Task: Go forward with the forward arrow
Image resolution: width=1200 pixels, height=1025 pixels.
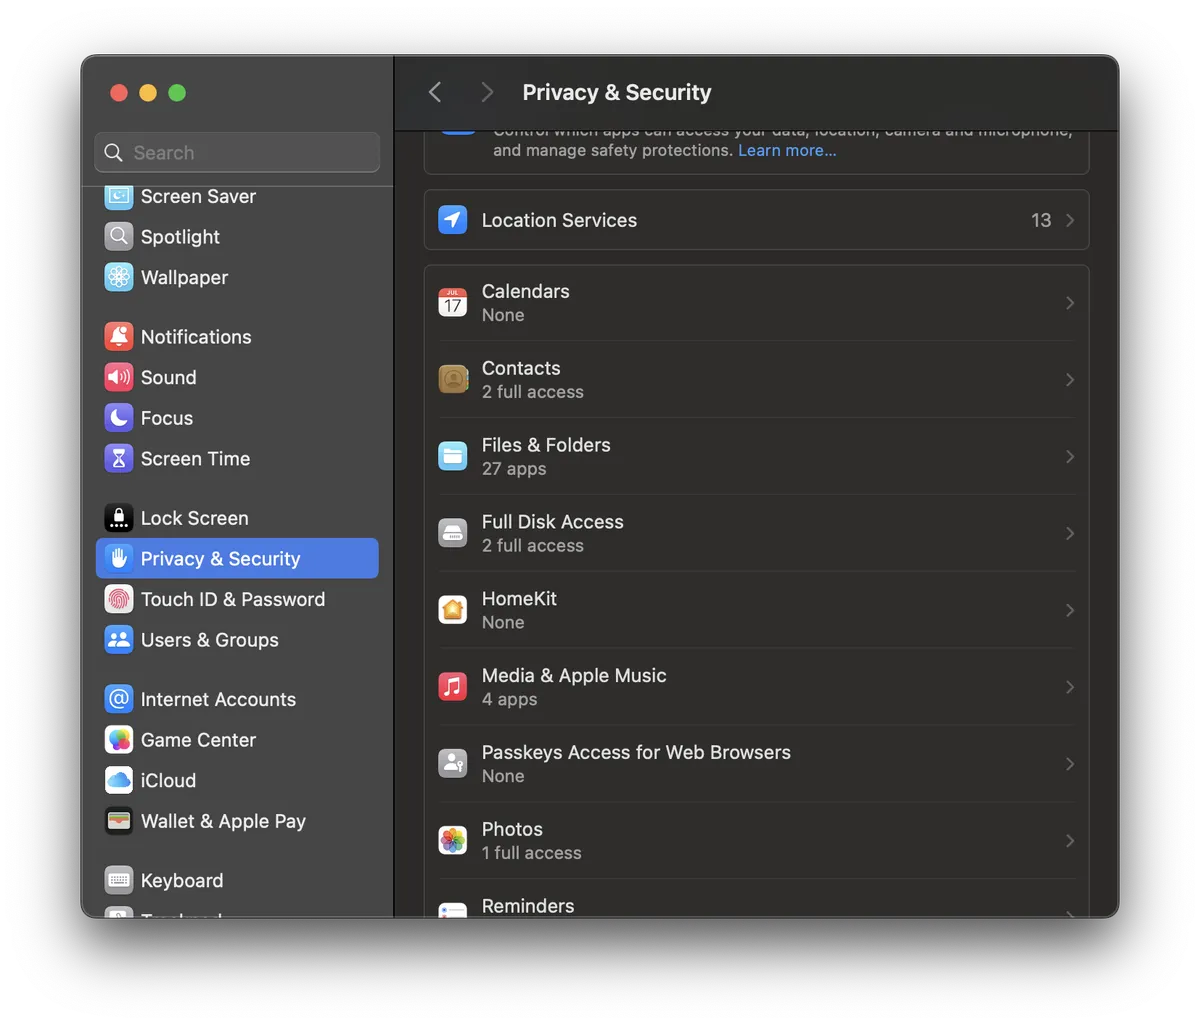Action: click(x=487, y=92)
